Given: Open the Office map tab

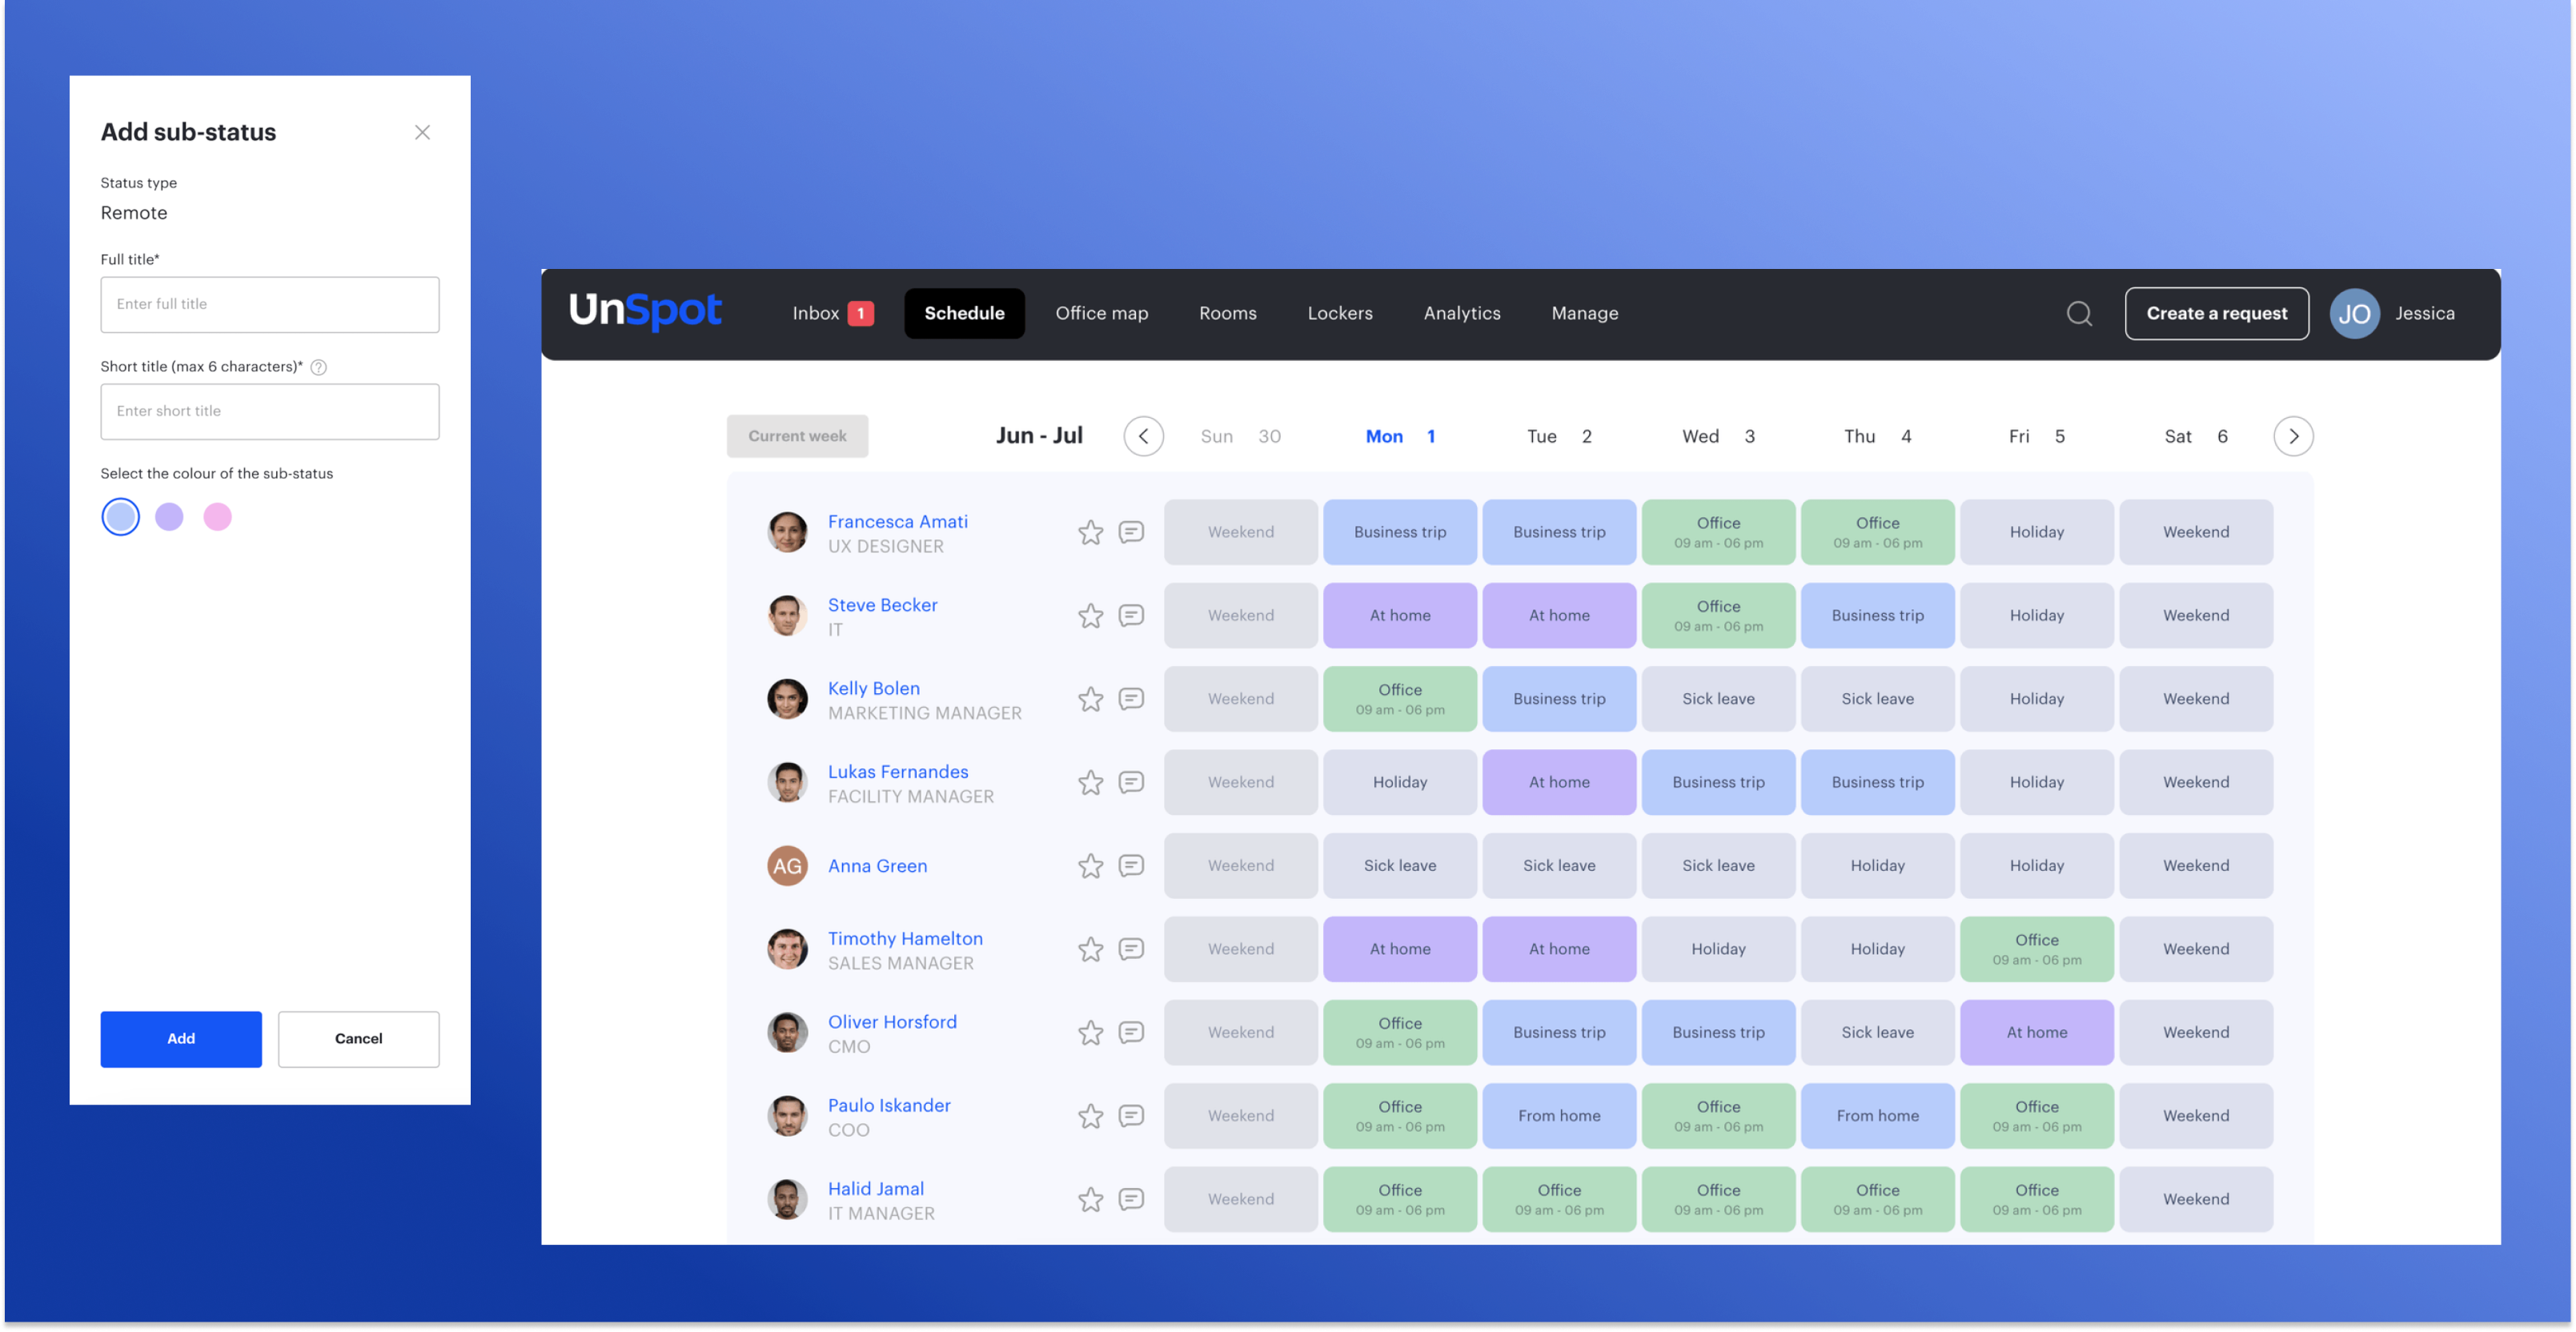Looking at the screenshot, I should [1101, 314].
